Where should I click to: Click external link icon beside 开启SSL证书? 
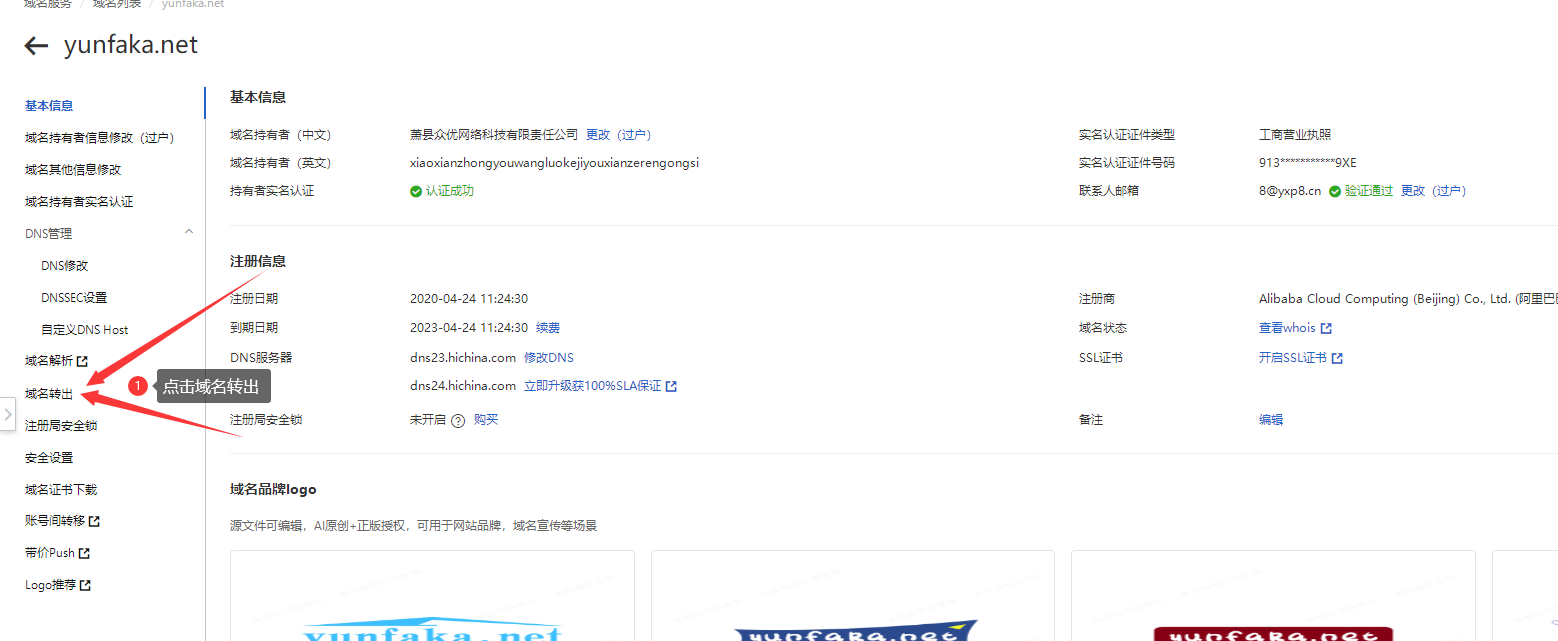click(x=1337, y=358)
